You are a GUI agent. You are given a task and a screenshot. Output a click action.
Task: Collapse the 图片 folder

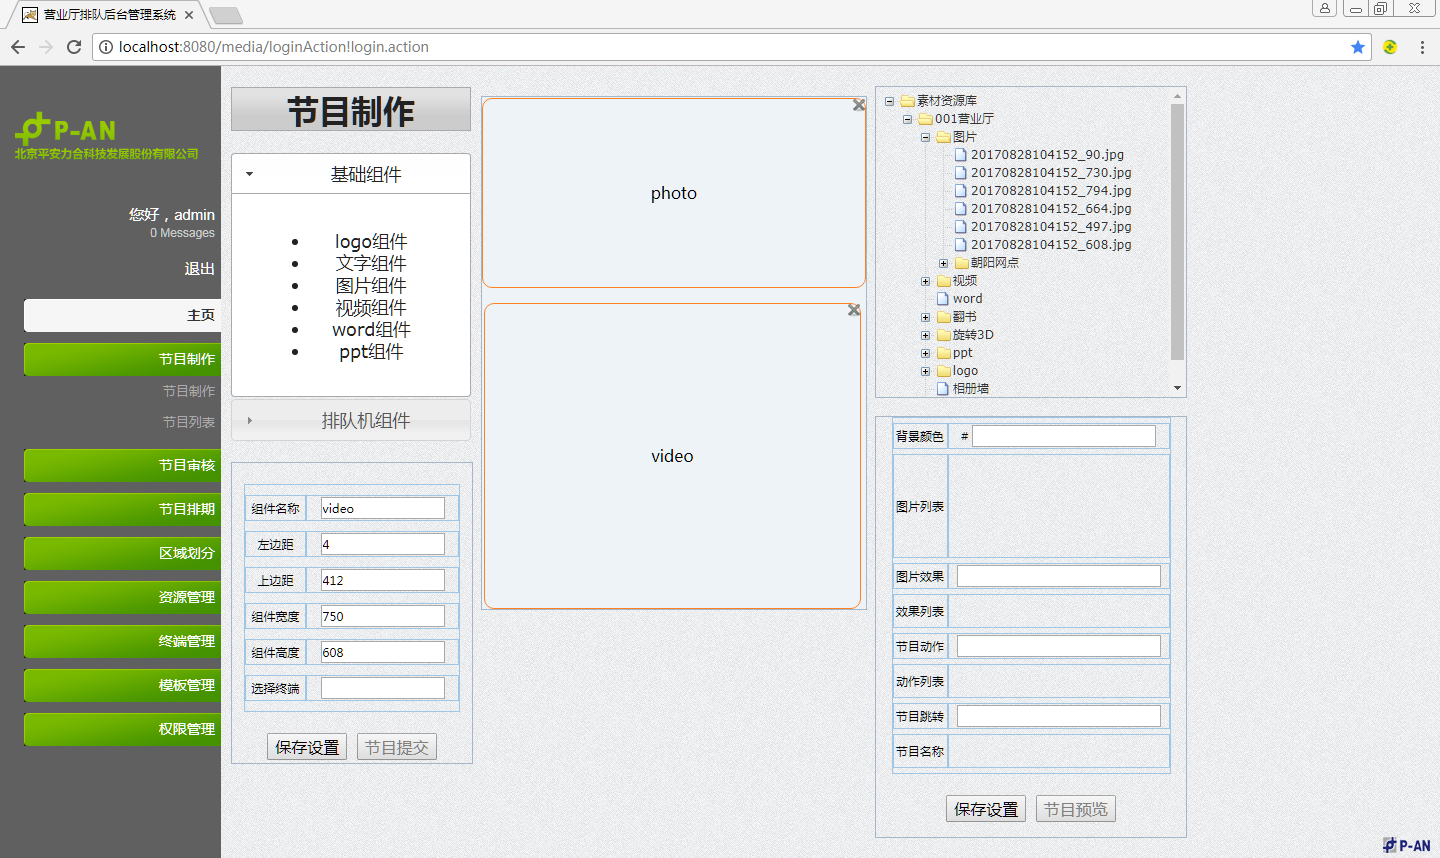pos(925,137)
